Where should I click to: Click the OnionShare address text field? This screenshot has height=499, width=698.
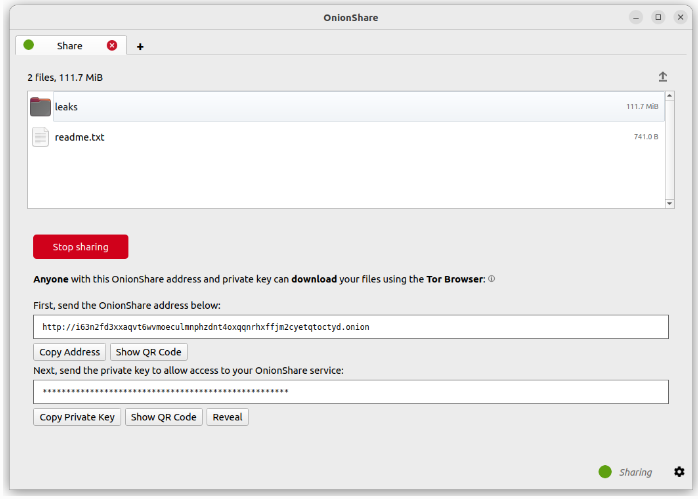click(350, 327)
